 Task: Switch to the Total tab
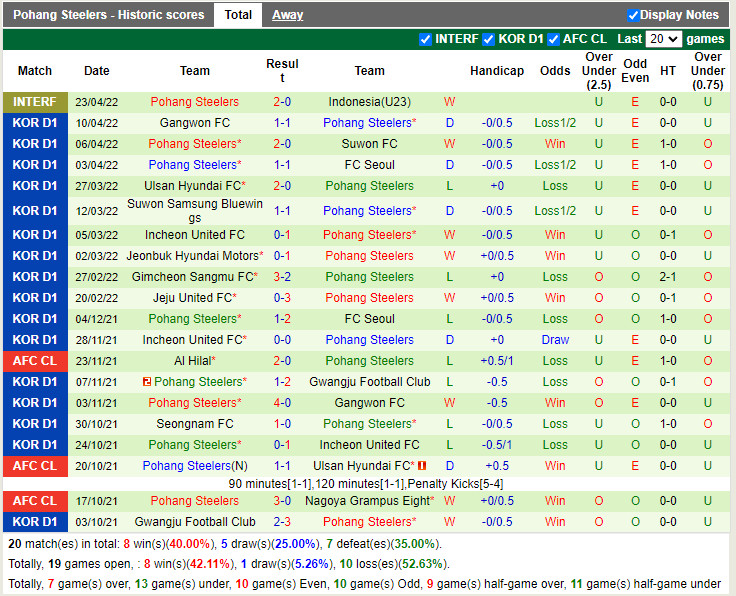tap(238, 15)
